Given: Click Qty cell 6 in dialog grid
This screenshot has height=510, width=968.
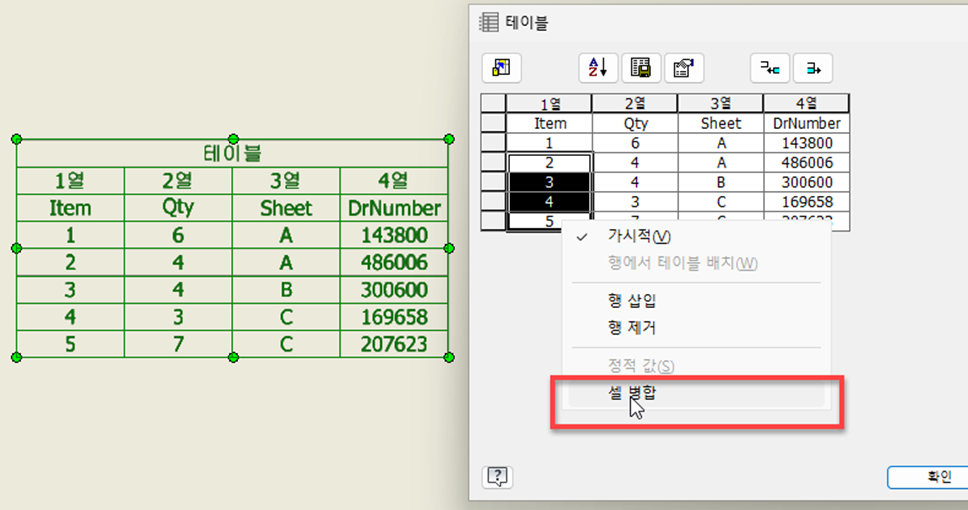Looking at the screenshot, I should pos(635,143).
